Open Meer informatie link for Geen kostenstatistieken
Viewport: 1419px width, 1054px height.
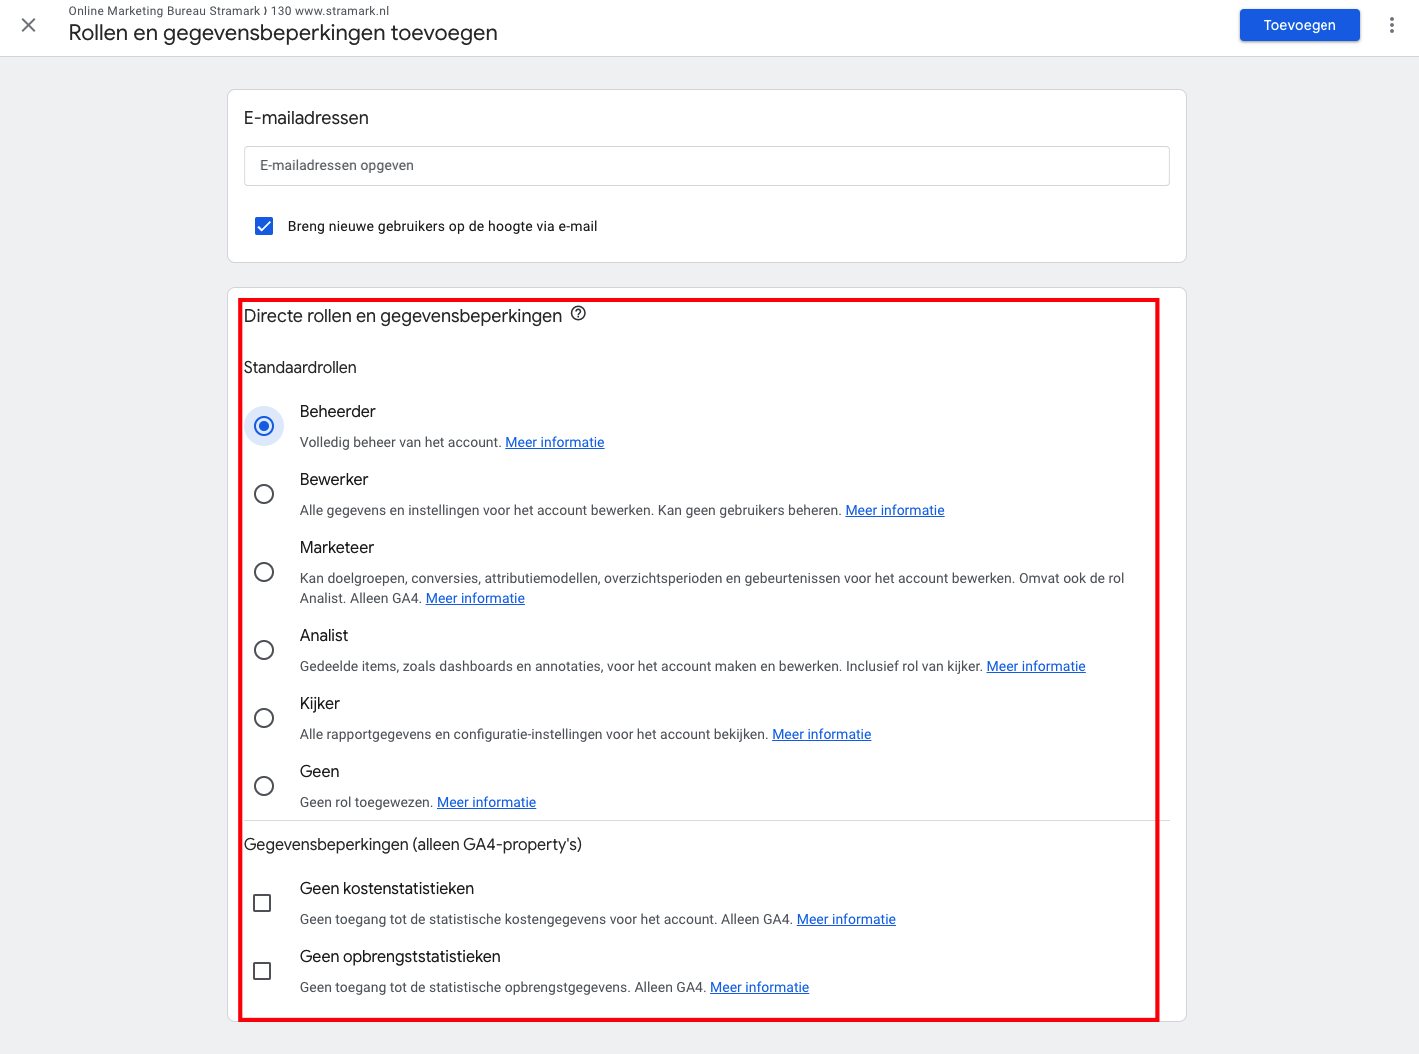click(846, 919)
